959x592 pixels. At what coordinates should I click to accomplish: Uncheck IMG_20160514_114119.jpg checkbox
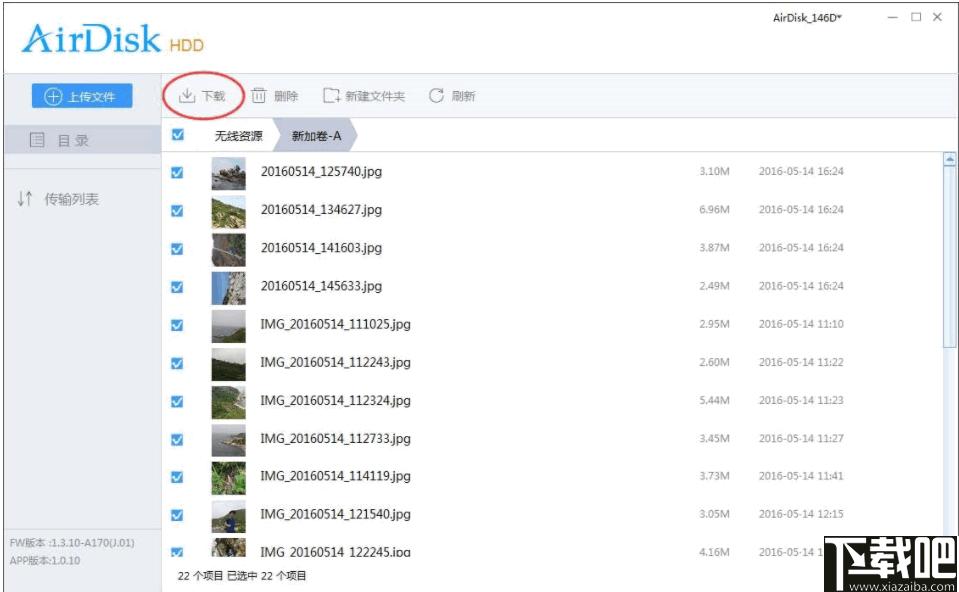[x=177, y=477]
